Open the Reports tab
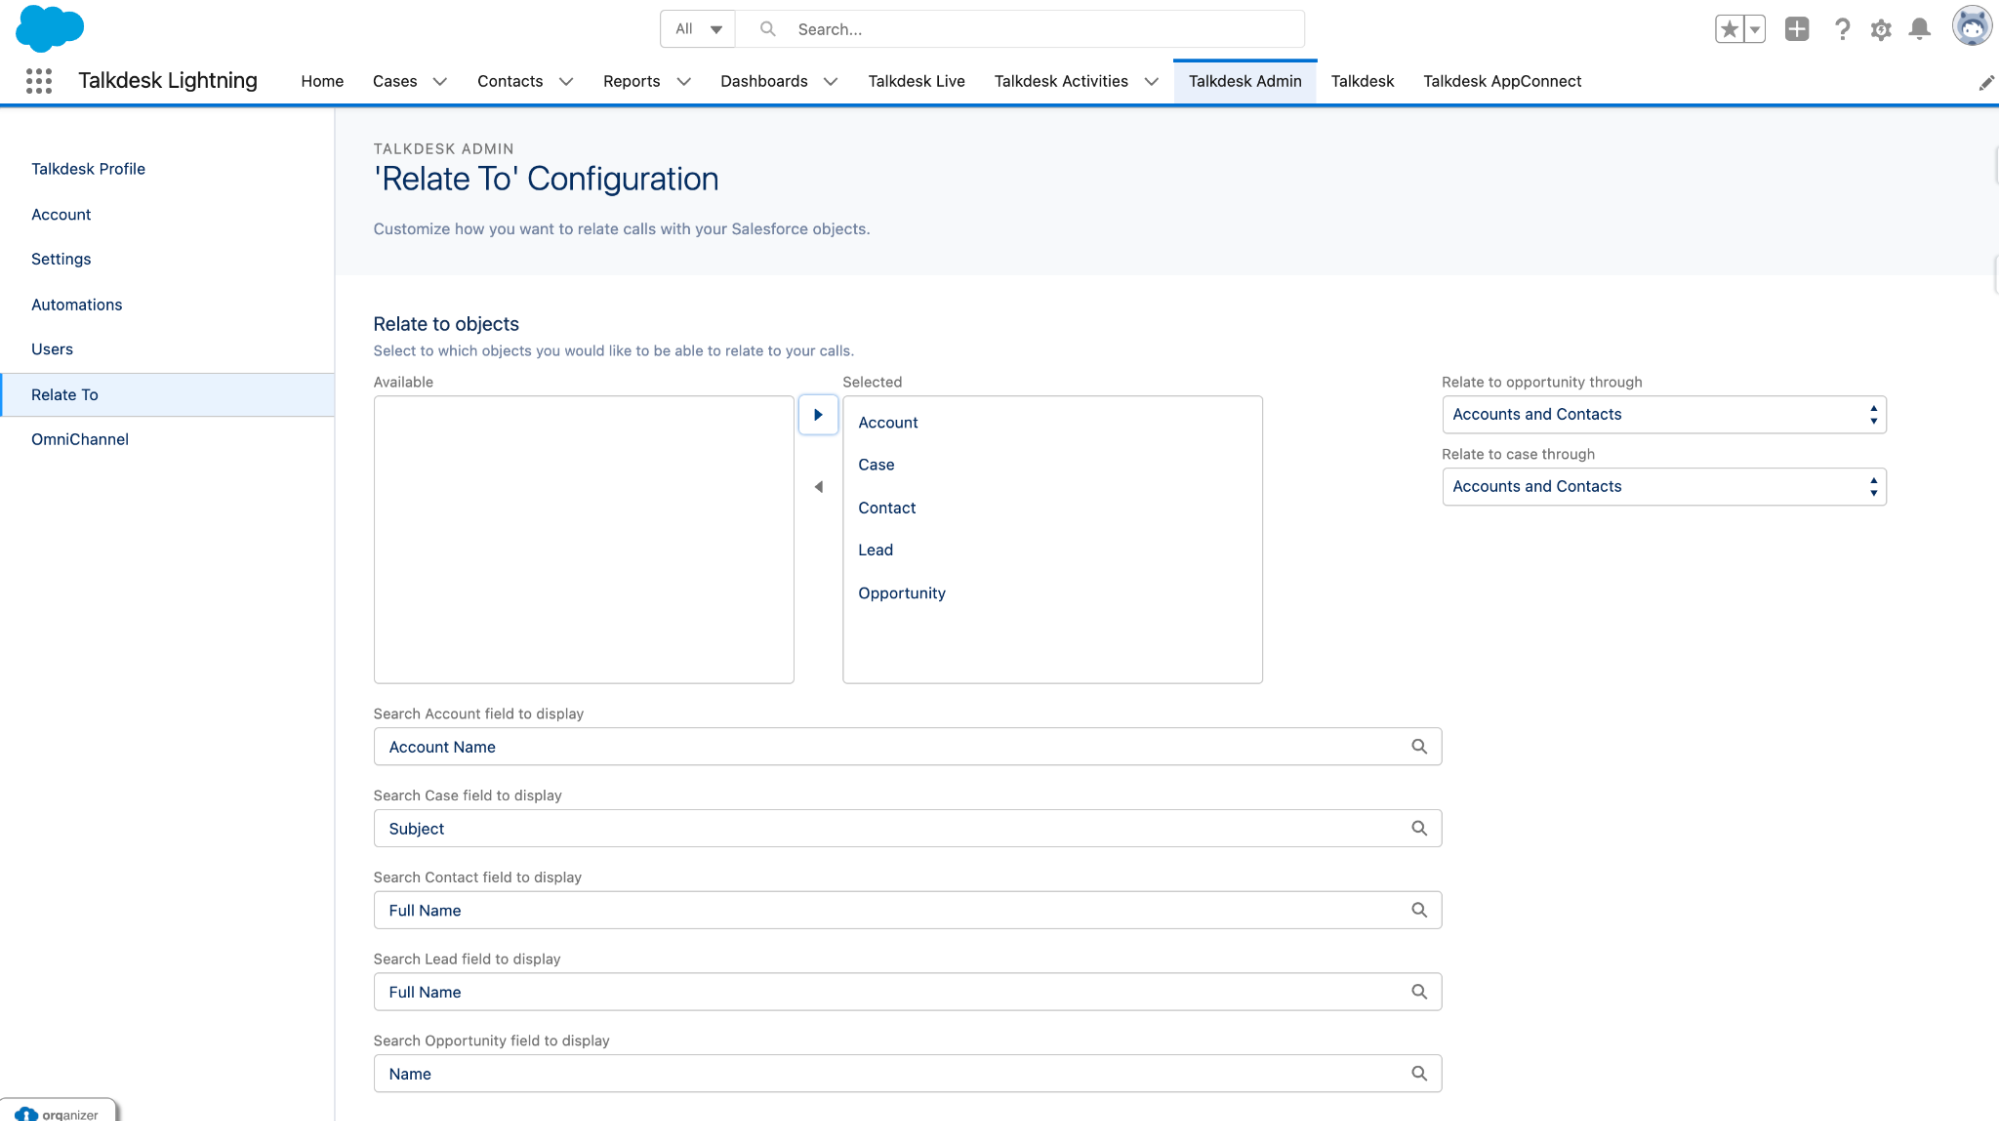 (631, 82)
